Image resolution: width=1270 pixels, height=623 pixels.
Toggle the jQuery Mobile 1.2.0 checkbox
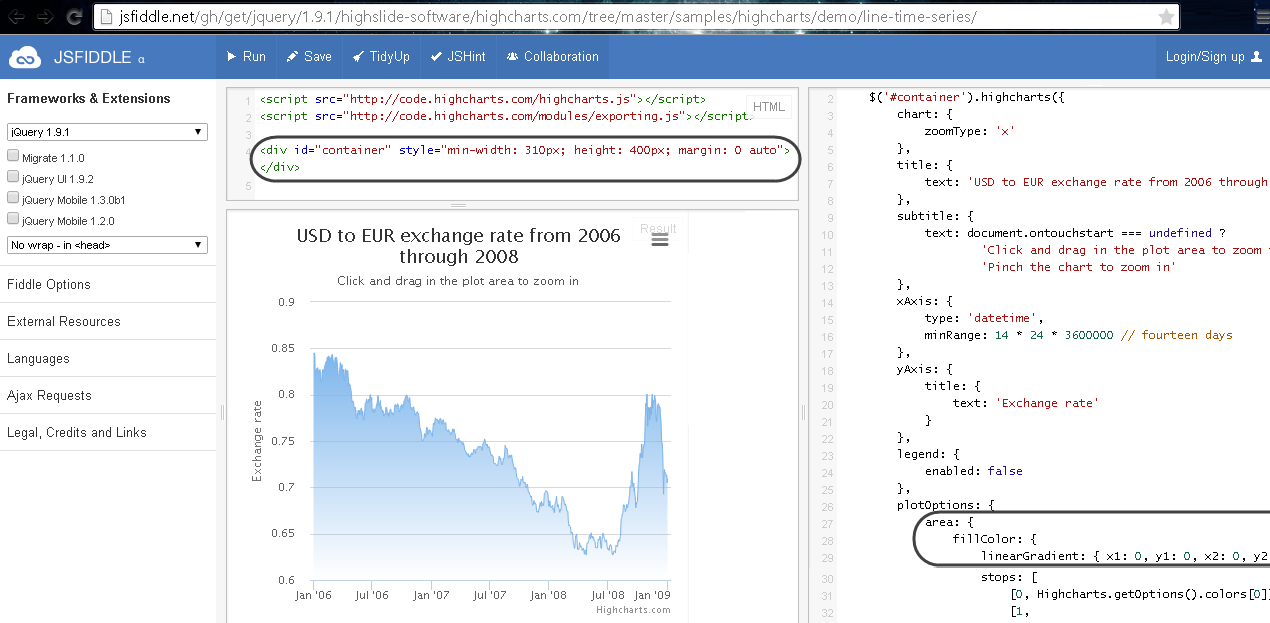[x=13, y=219]
